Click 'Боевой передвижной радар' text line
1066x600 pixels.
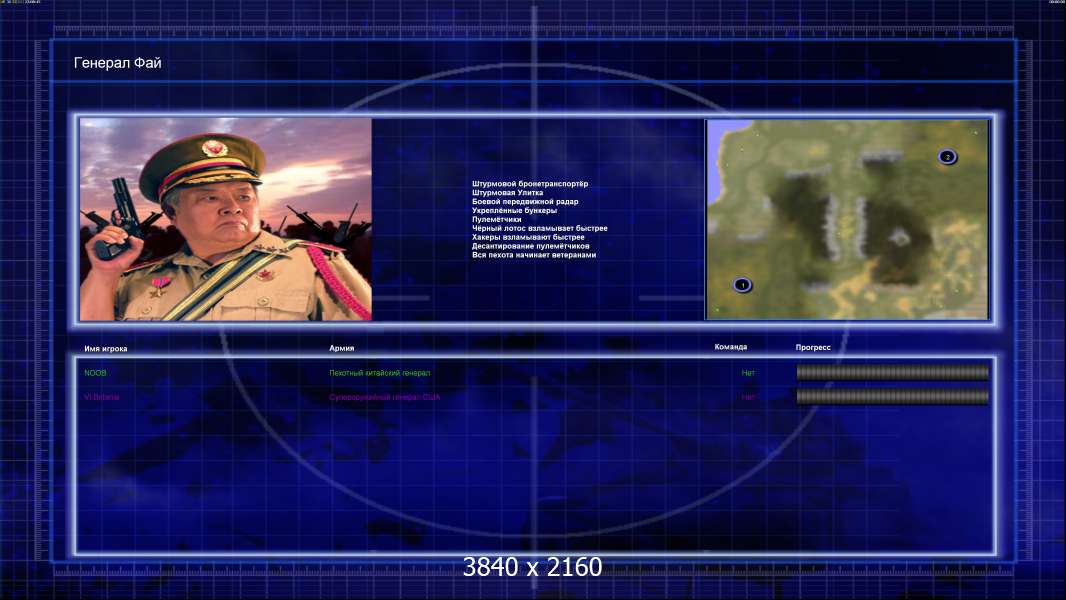525,201
